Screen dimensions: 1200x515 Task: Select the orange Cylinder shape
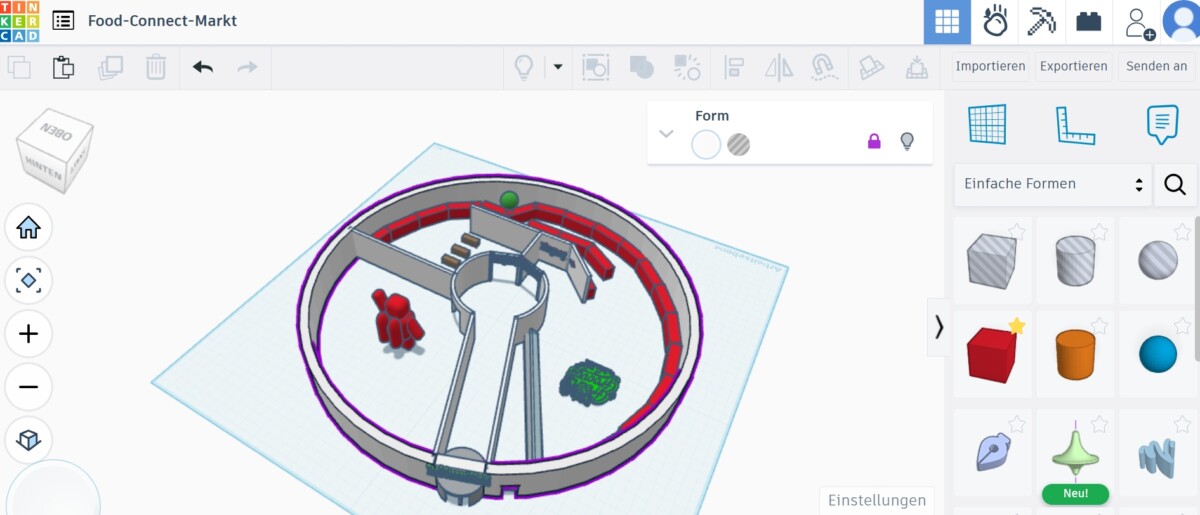click(x=1075, y=354)
